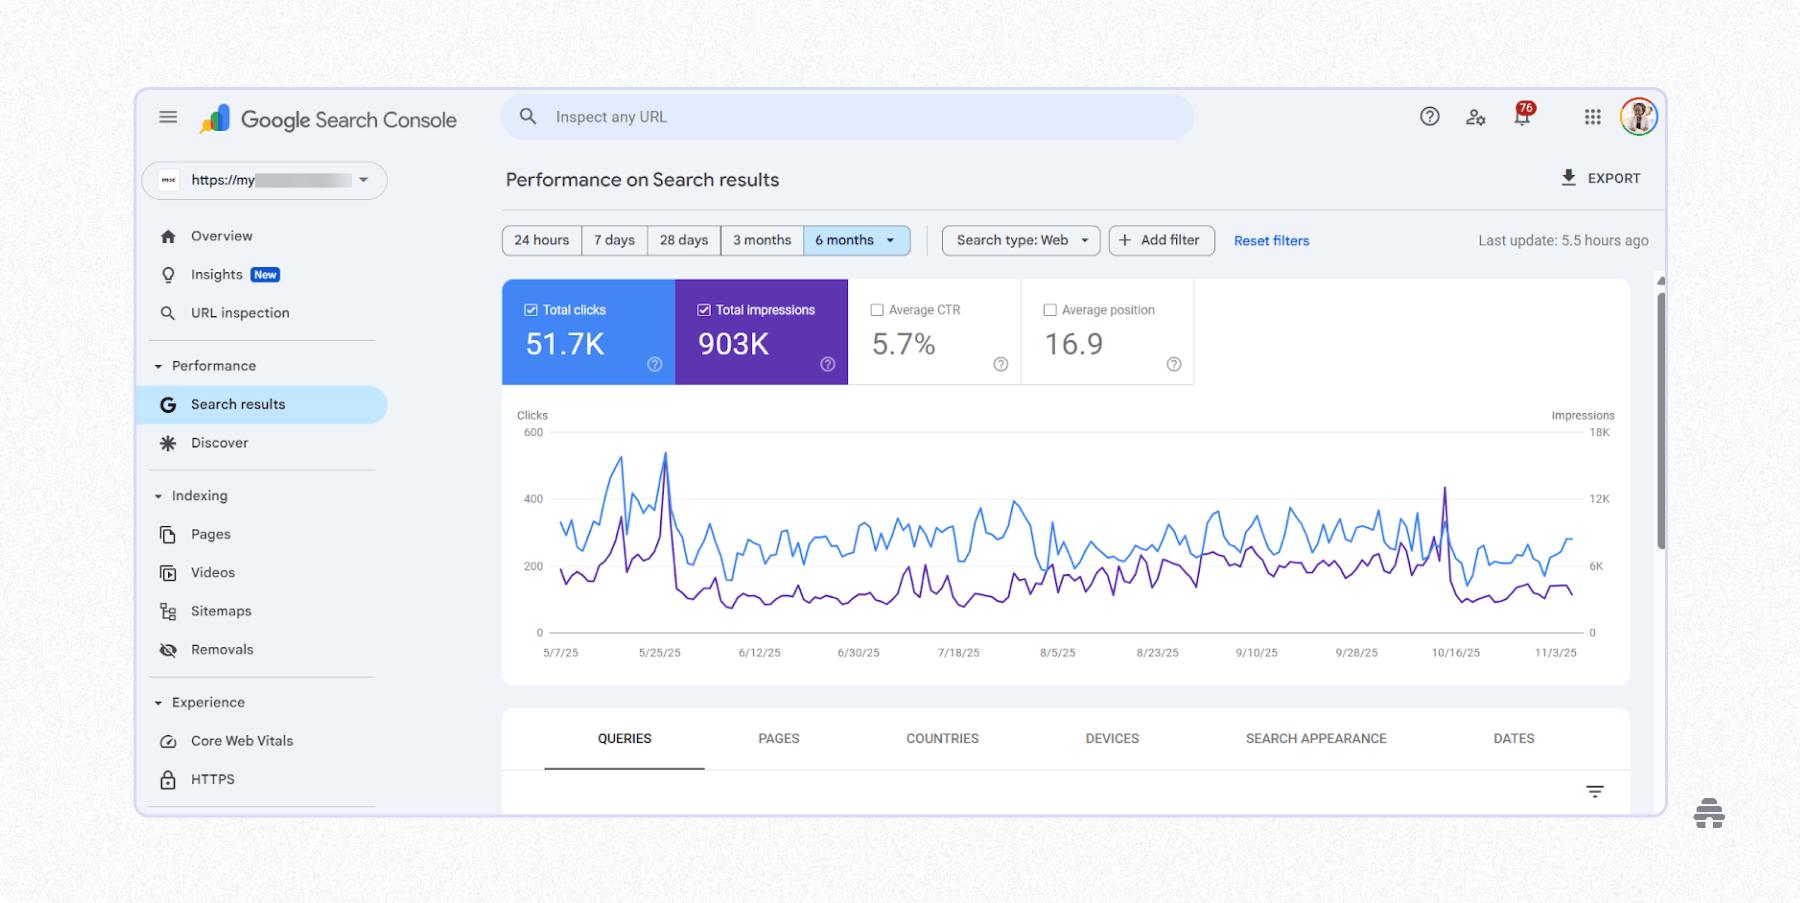1800x903 pixels.
Task: Open the property selector dropdown
Action: coord(264,180)
